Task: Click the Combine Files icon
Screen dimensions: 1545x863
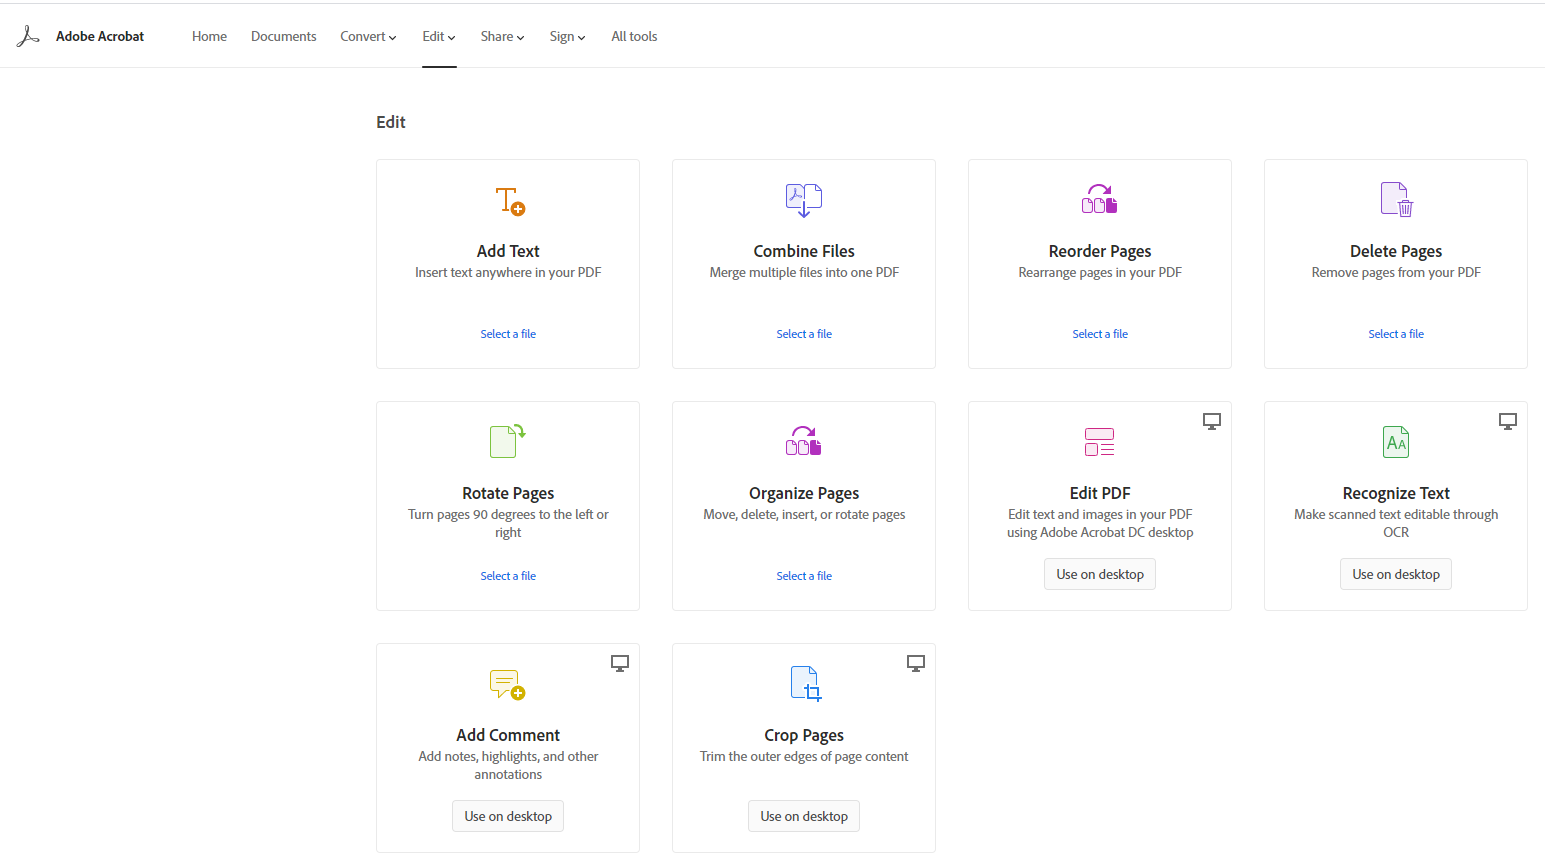Action: [804, 200]
